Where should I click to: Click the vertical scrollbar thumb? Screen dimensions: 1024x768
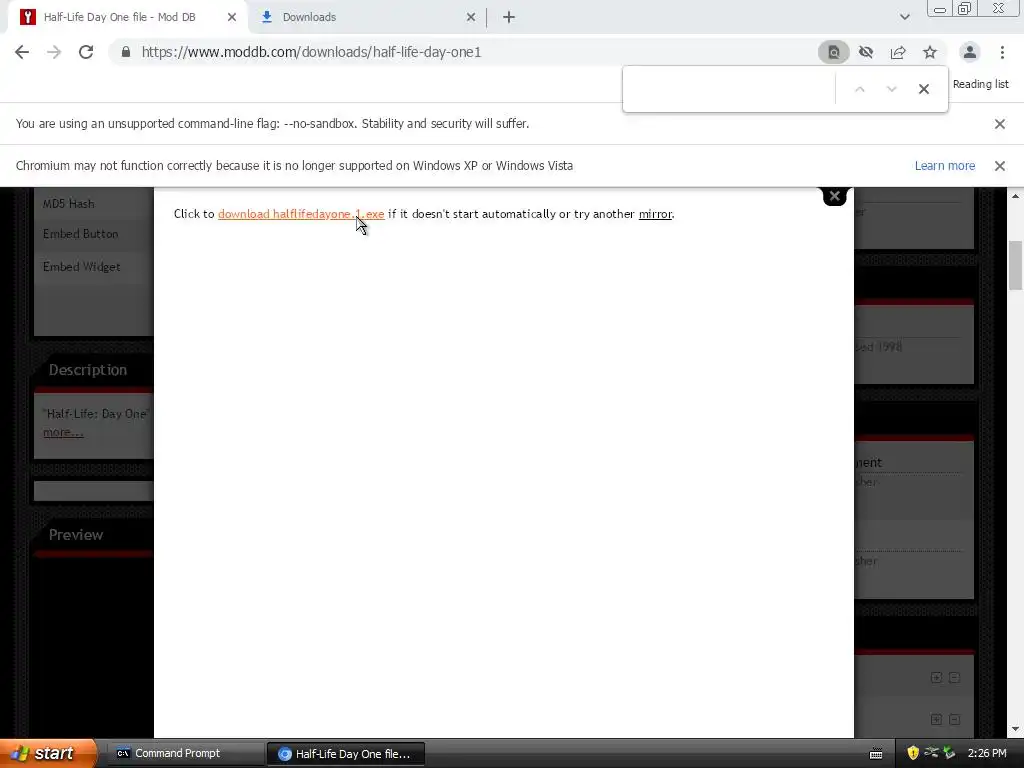point(1015,265)
